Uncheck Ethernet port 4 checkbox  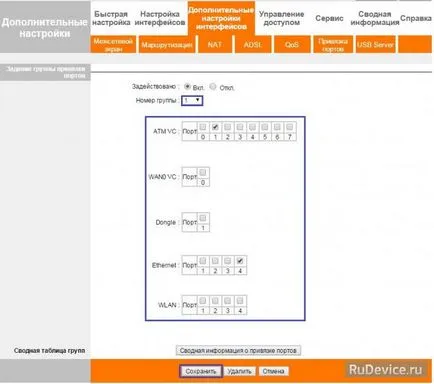pos(240,261)
